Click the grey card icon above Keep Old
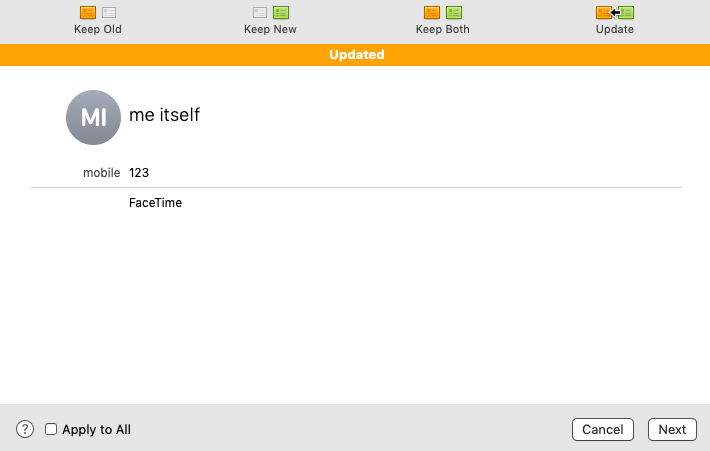The width and height of the screenshot is (710, 451). pyautogui.click(x=109, y=13)
